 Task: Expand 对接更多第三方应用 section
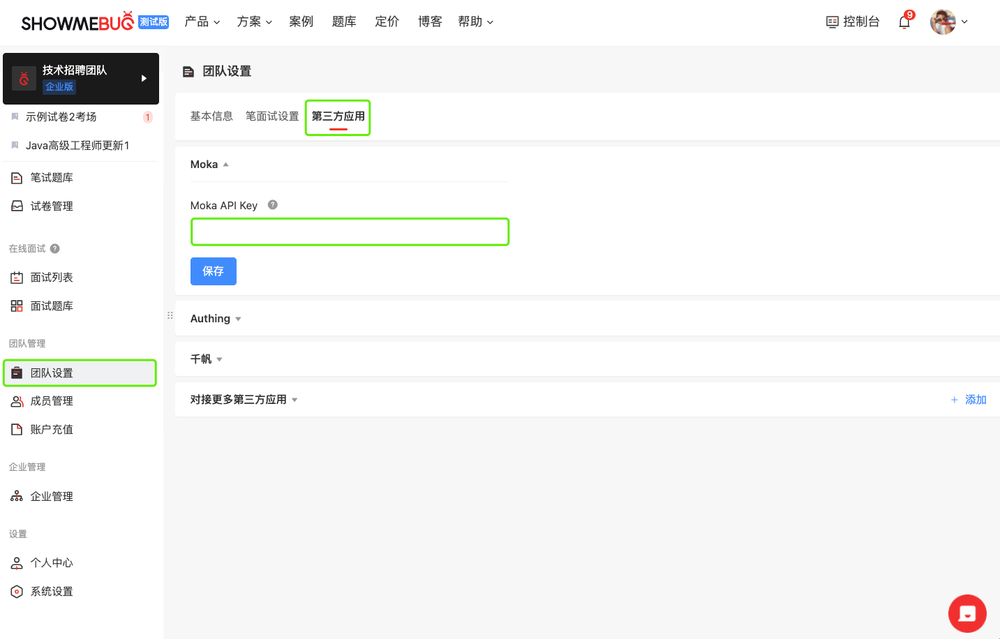(x=244, y=400)
